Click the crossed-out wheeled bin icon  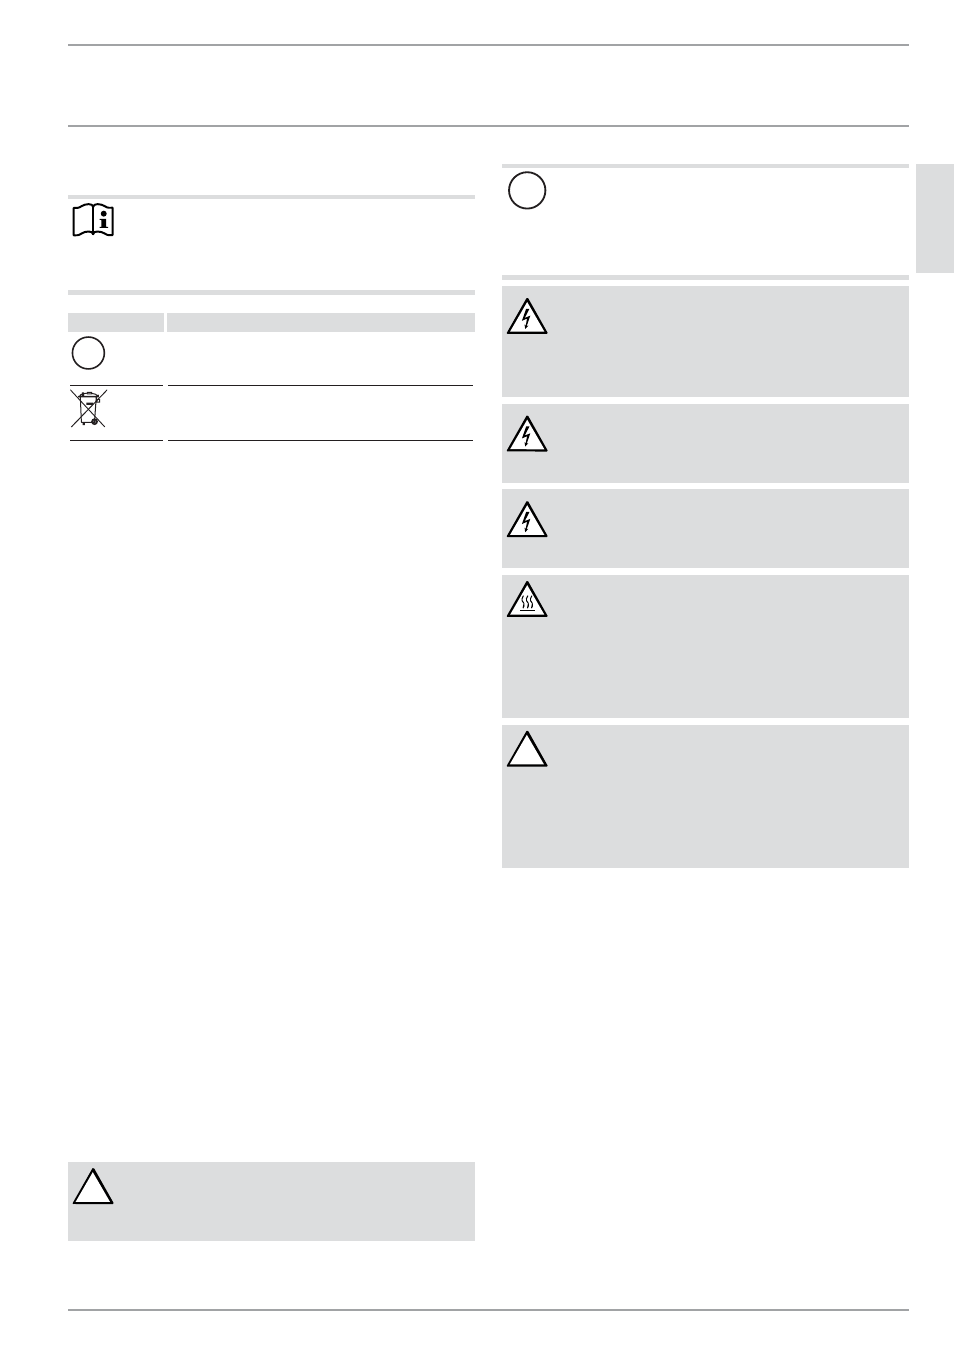[88, 409]
